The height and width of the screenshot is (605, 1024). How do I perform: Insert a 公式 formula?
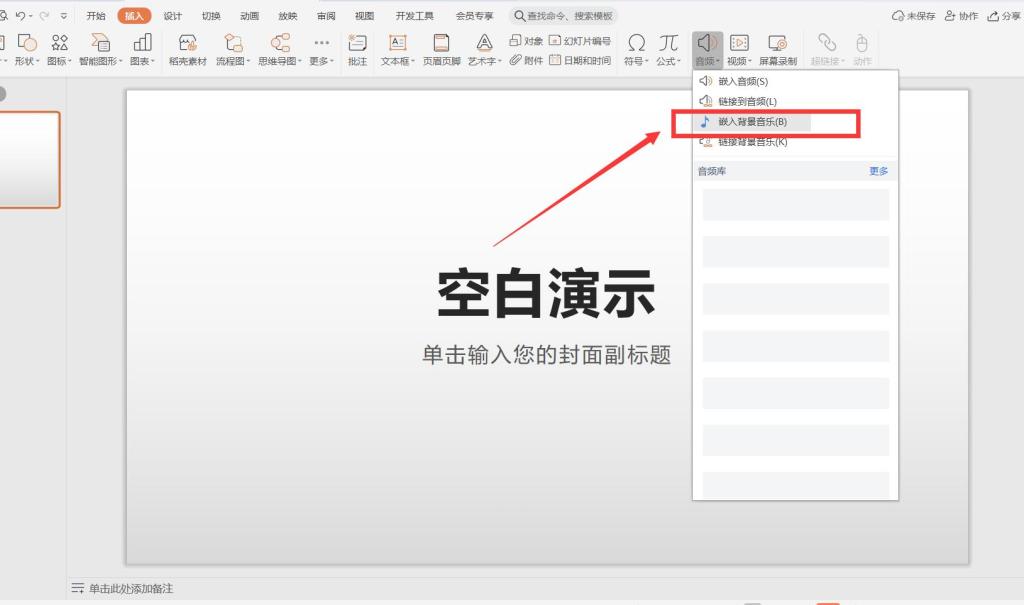(x=668, y=50)
